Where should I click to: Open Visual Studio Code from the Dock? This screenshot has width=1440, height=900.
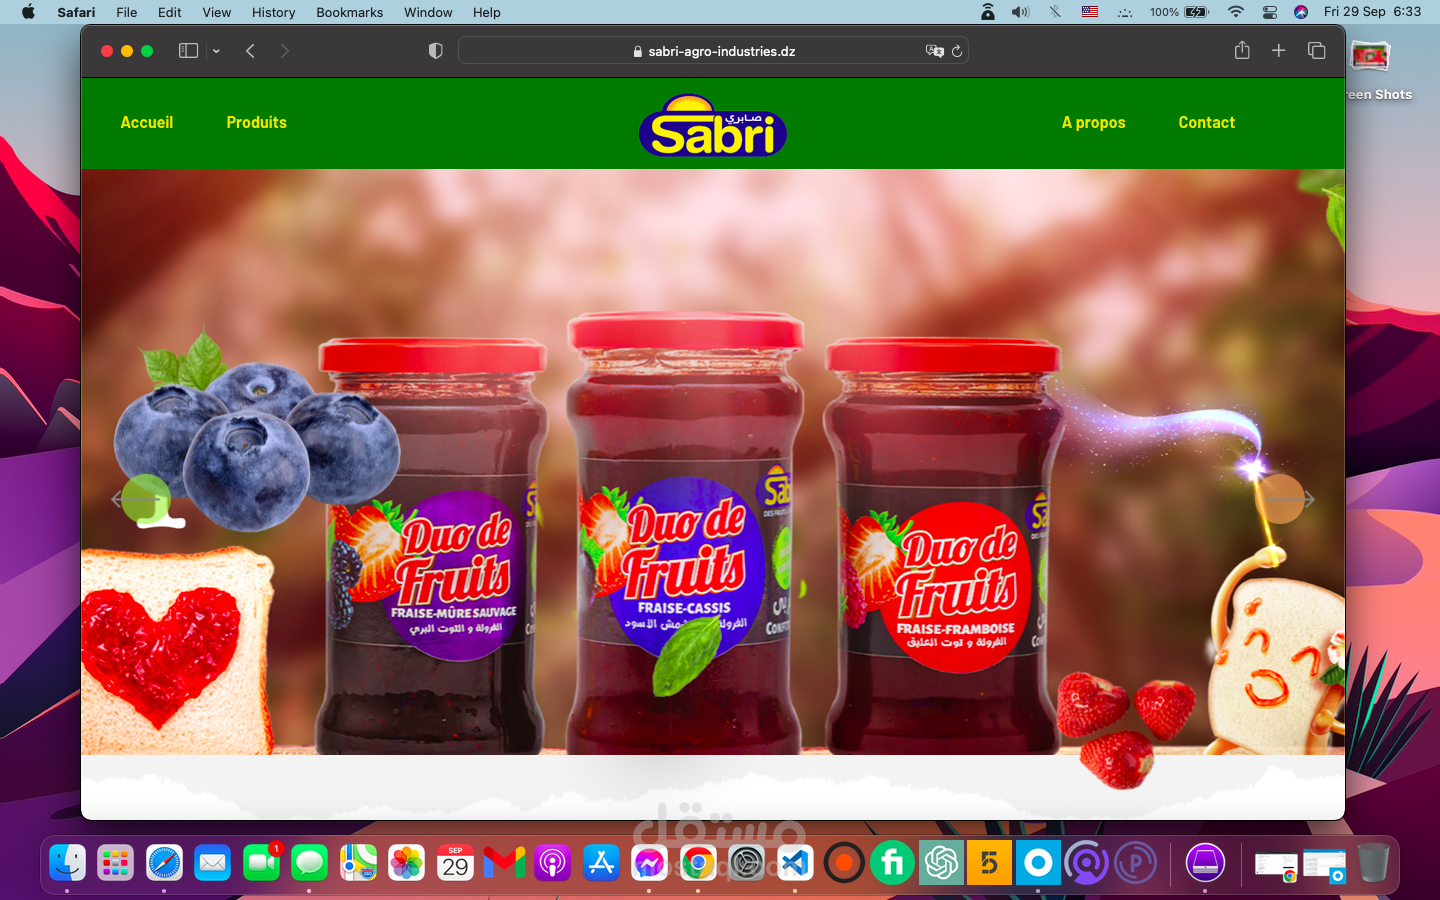(795, 862)
